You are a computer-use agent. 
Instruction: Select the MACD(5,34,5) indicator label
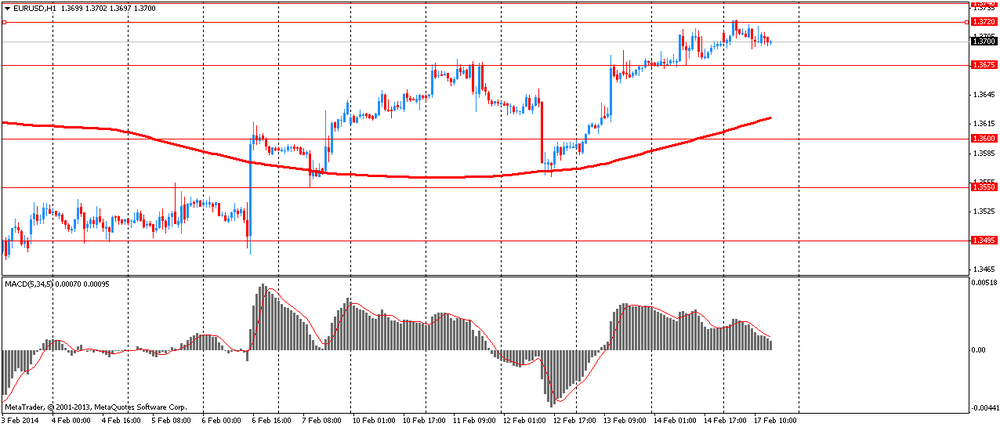pyautogui.click(x=30, y=284)
